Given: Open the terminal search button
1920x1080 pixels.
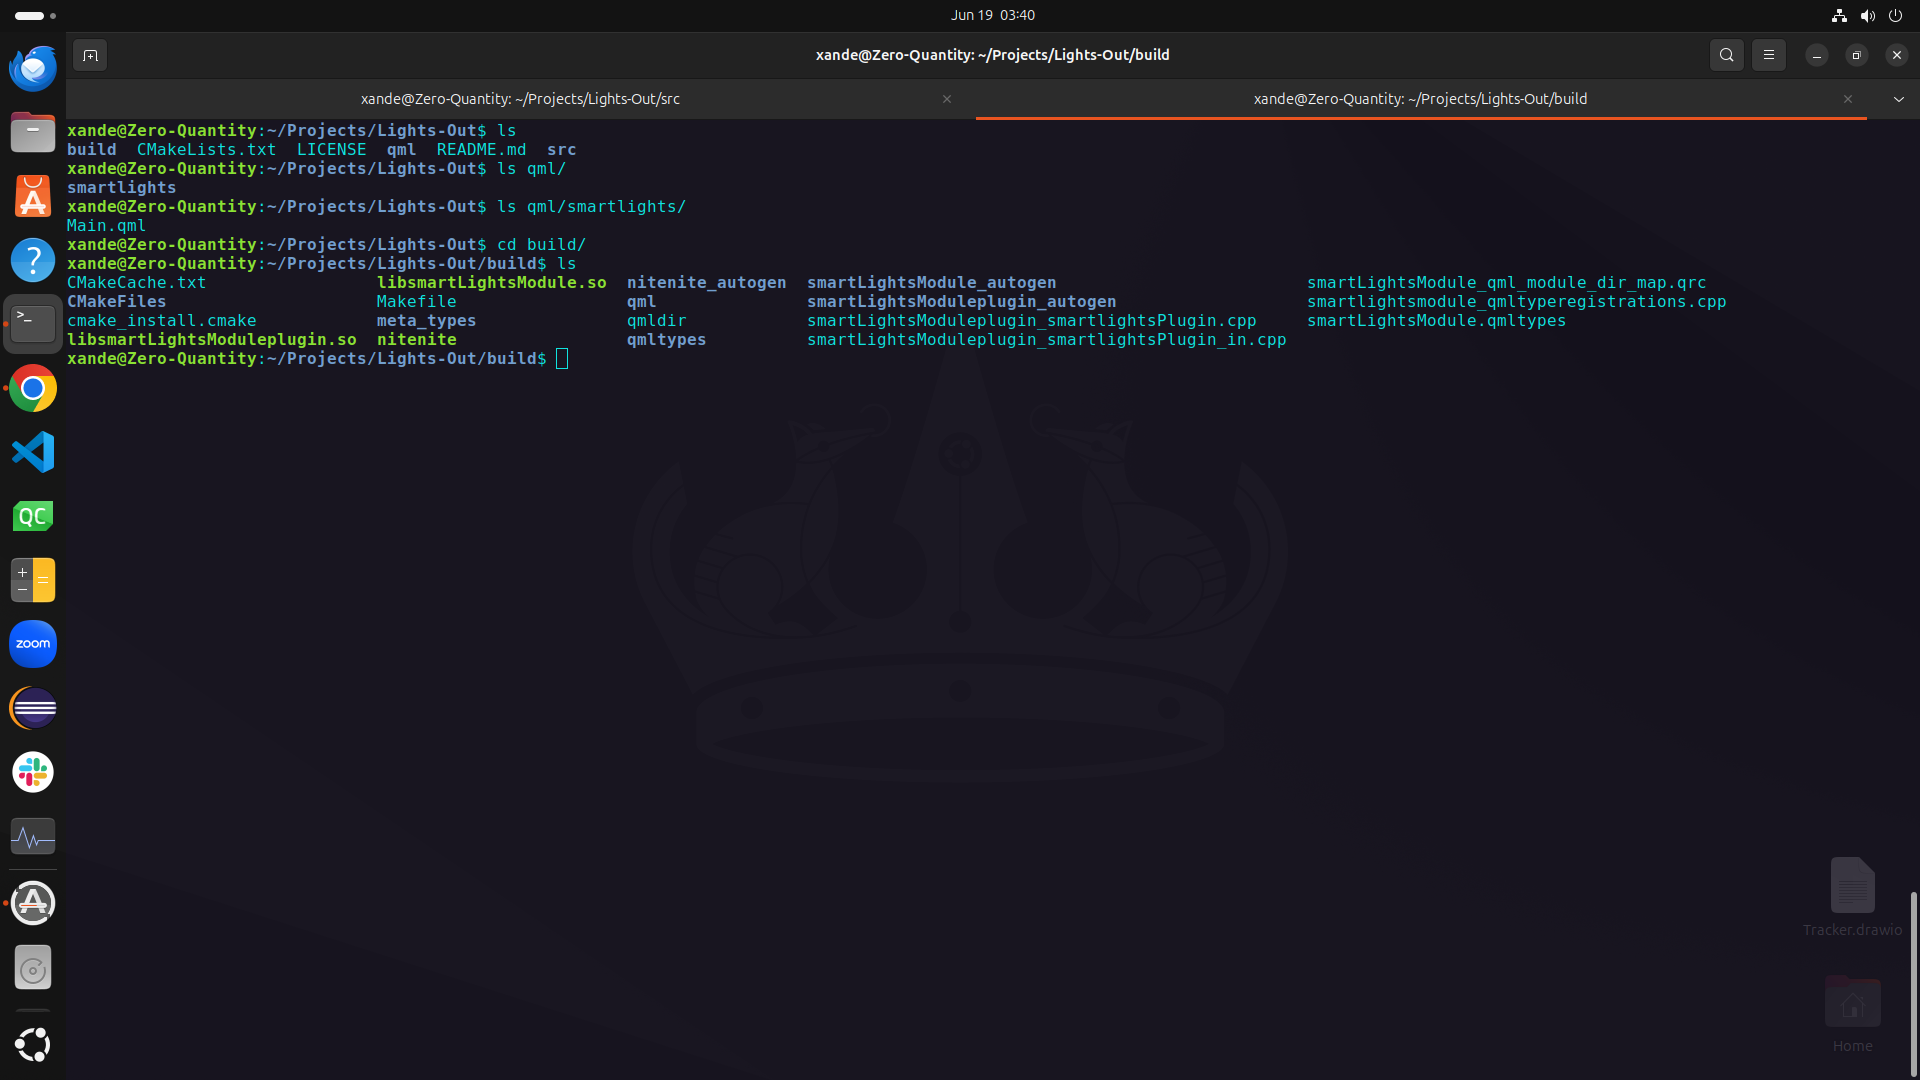Looking at the screenshot, I should click(x=1727, y=55).
